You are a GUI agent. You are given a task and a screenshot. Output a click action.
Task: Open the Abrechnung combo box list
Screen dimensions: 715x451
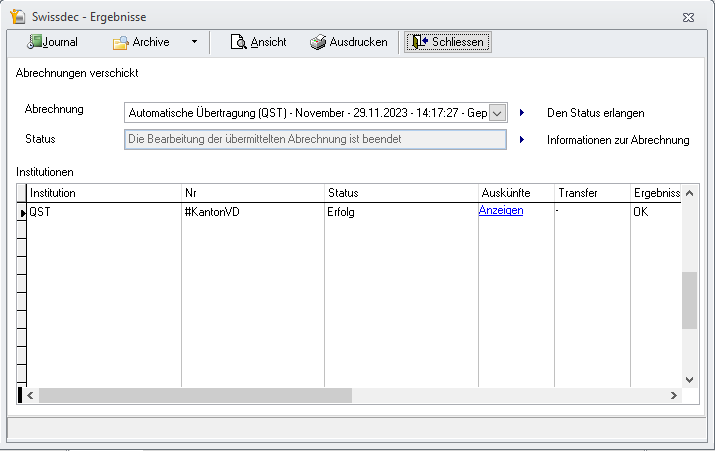[x=497, y=113]
